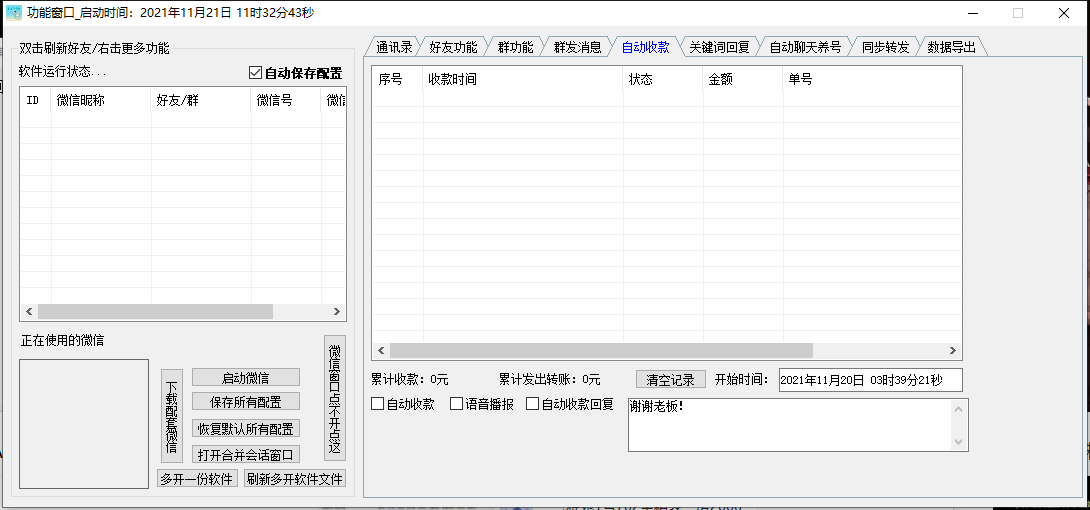The image size is (1090, 510).
Task: Open the 群功能 tab
Action: pos(515,47)
